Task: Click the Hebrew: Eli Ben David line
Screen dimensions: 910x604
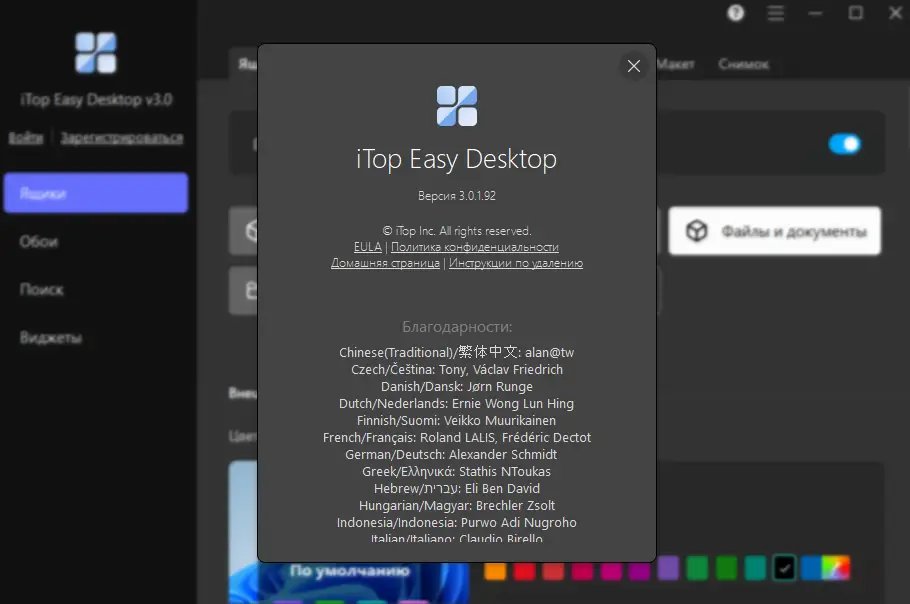Action: point(457,489)
